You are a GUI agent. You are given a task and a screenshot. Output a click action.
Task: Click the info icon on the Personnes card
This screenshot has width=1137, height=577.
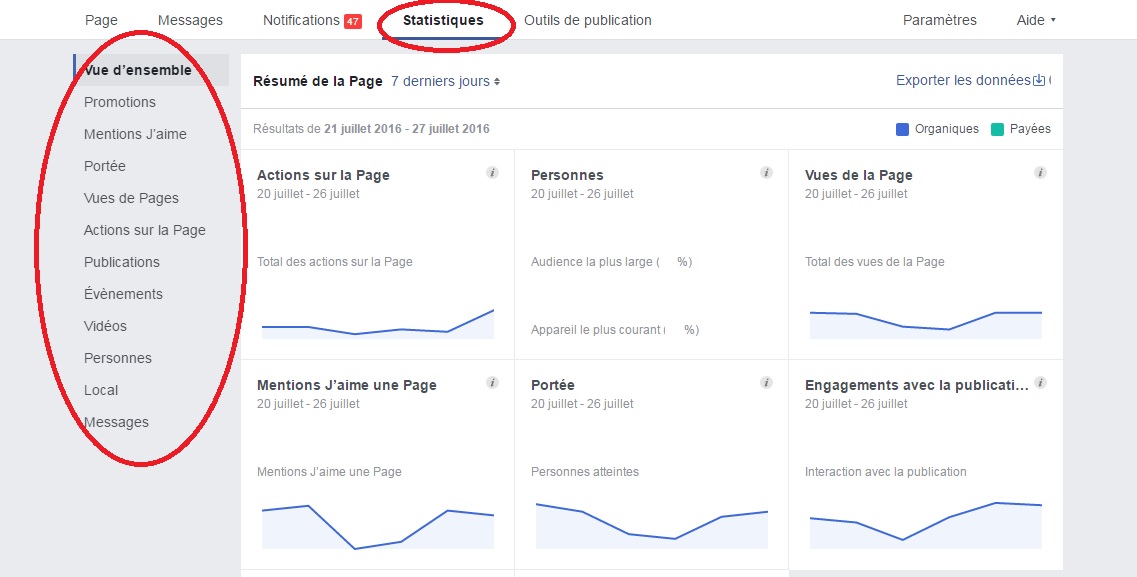click(766, 172)
